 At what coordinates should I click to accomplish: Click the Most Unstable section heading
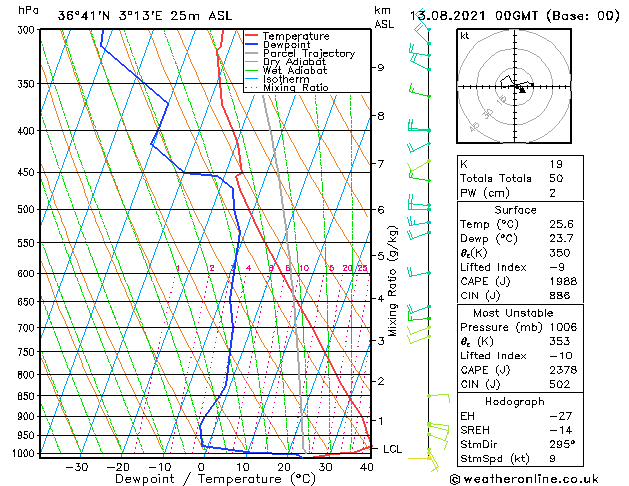click(x=513, y=313)
